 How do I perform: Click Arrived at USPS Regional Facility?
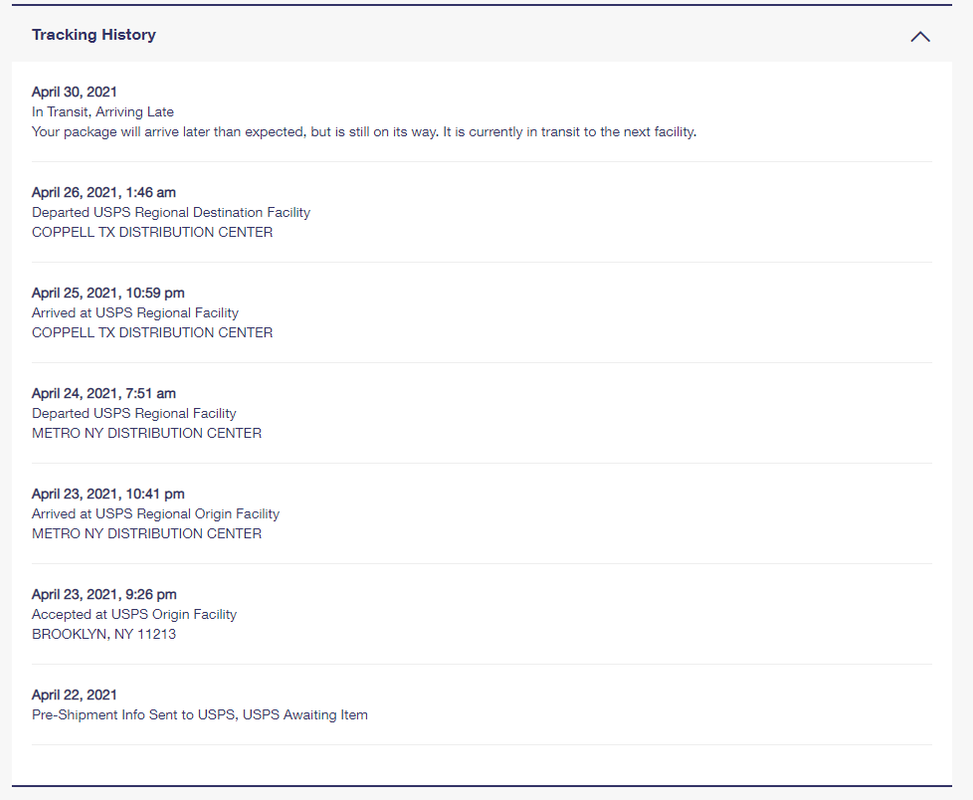[135, 313]
